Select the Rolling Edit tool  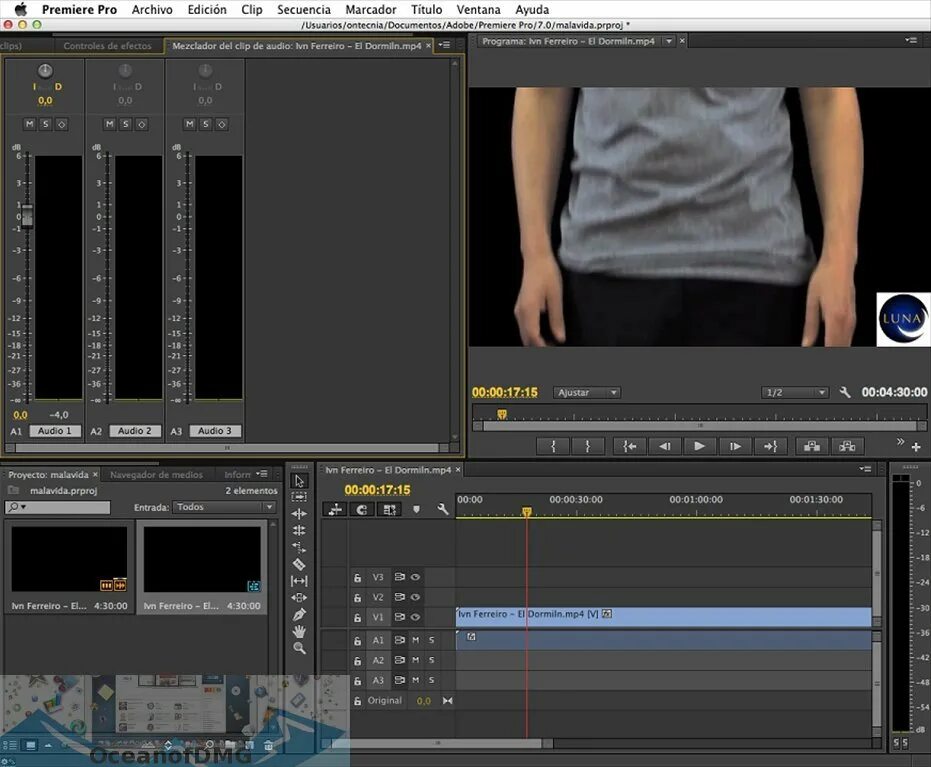point(299,530)
